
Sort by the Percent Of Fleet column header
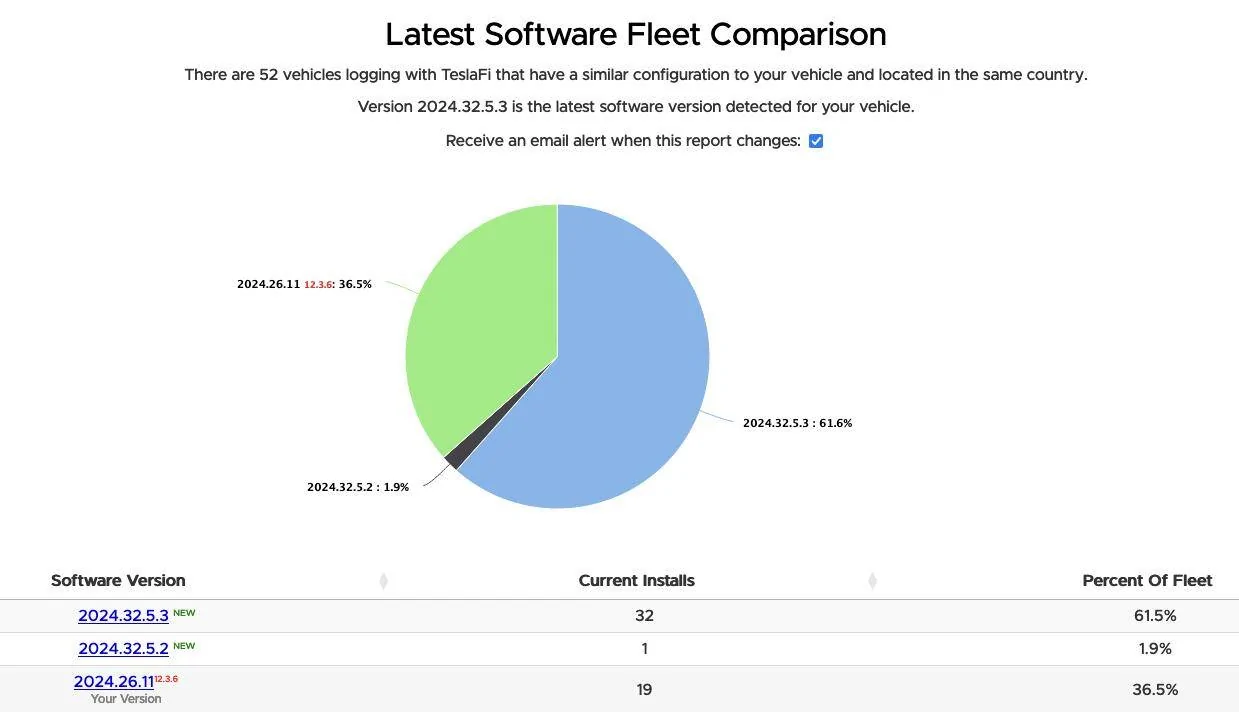pos(1147,580)
